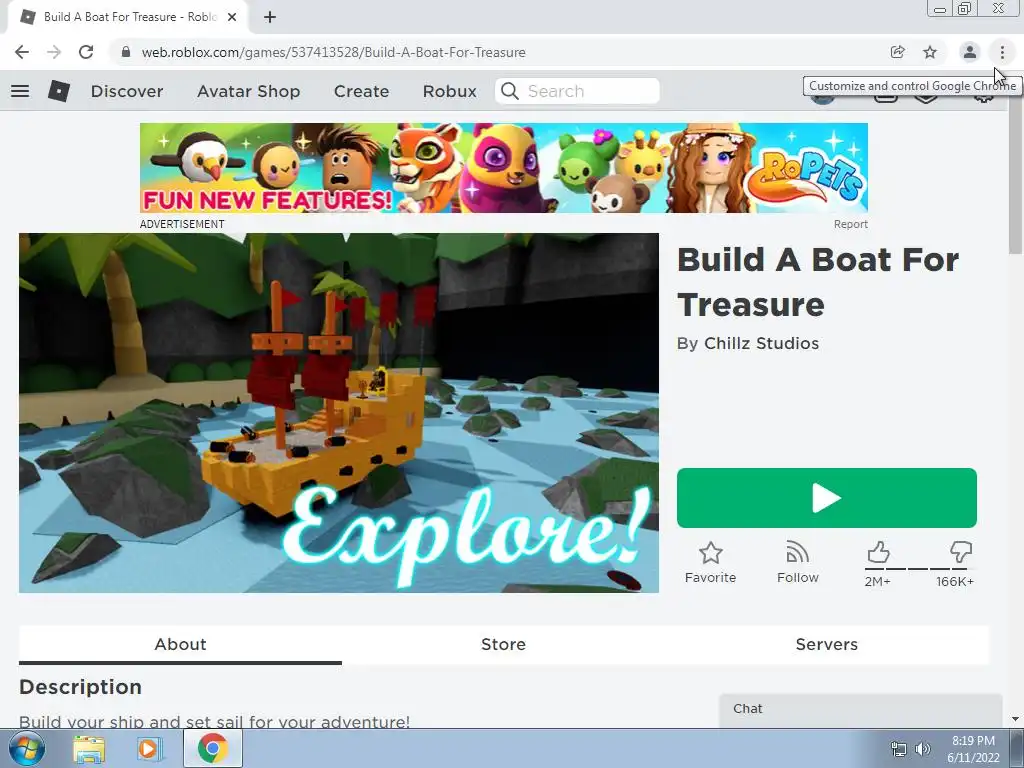Switch to the About tab
Image resolution: width=1024 pixels, height=768 pixels.
[x=180, y=645]
